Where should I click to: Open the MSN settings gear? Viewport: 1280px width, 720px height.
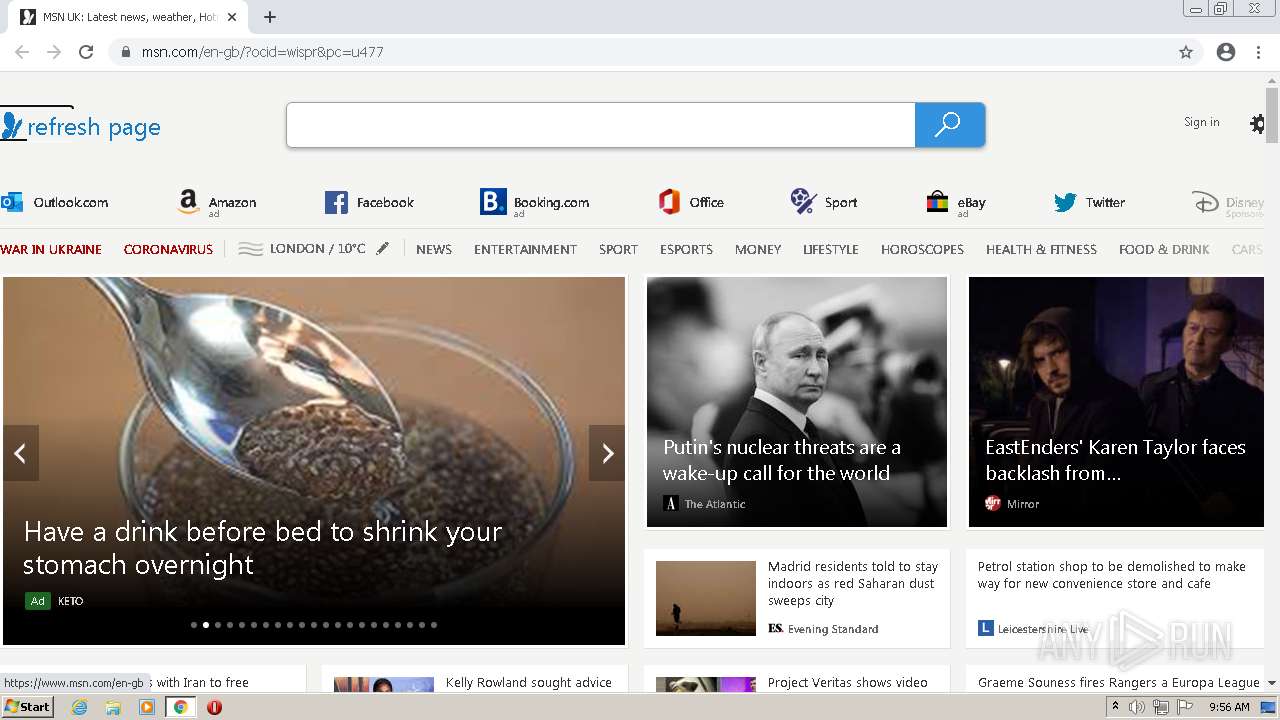pos(1257,124)
